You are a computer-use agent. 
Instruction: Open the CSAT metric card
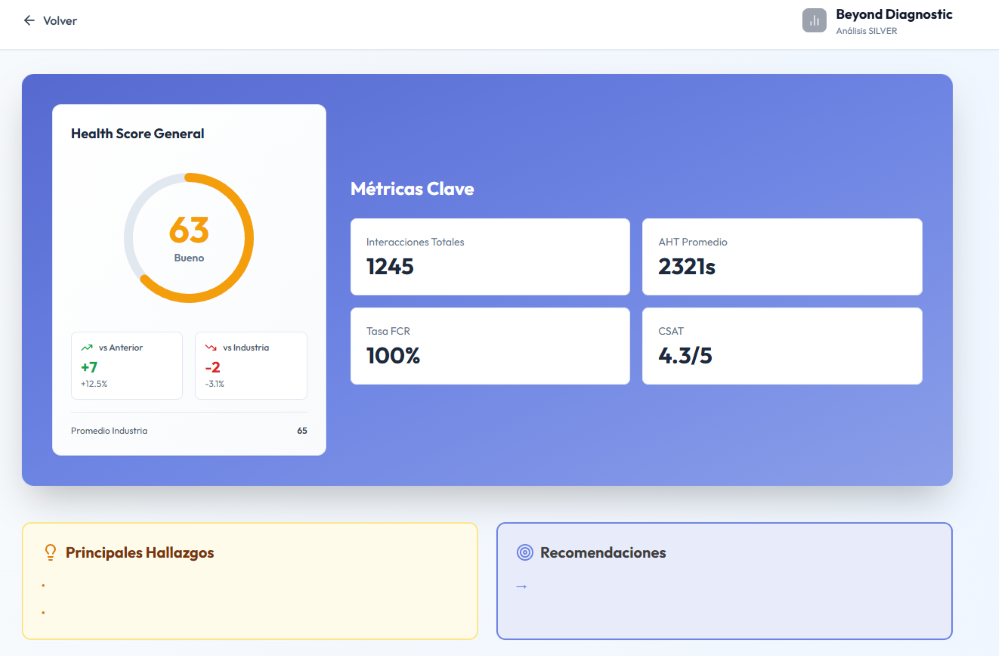(782, 346)
